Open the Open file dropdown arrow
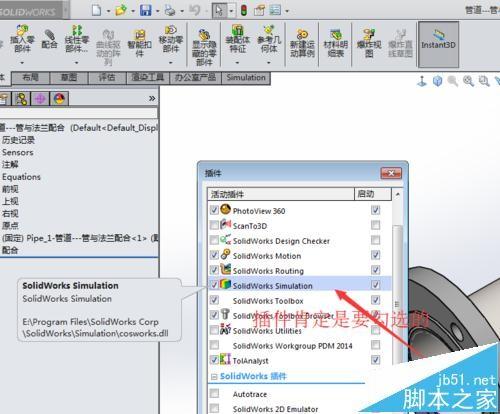500x414 pixels. pyautogui.click(x=133, y=11)
